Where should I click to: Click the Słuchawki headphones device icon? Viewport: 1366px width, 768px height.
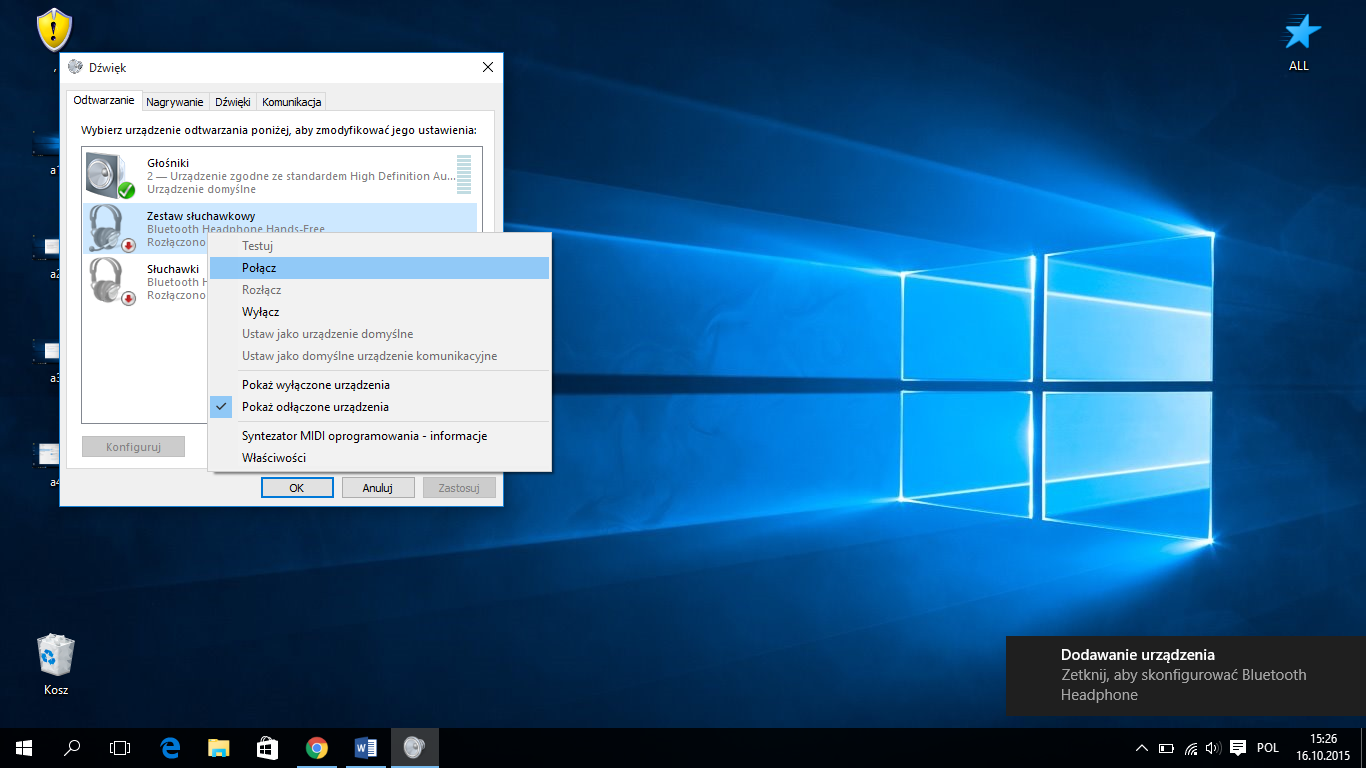108,281
